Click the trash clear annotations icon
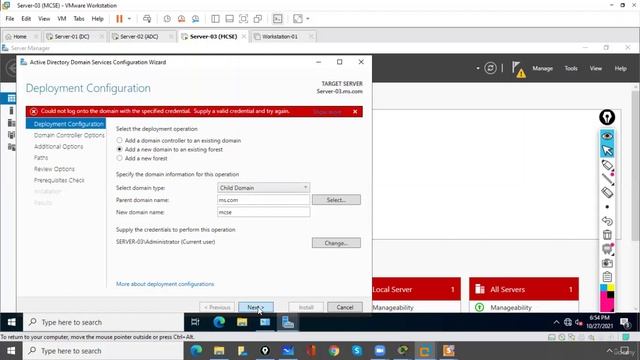640x360 pixels. [x=607, y=235]
